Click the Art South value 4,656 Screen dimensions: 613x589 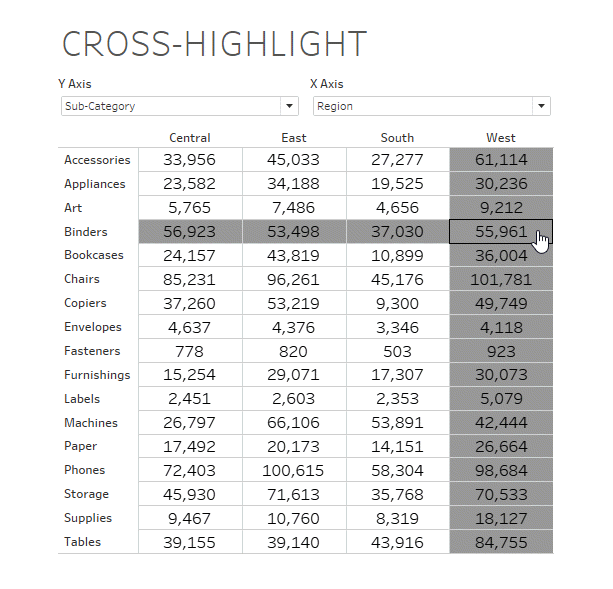pyautogui.click(x=397, y=208)
